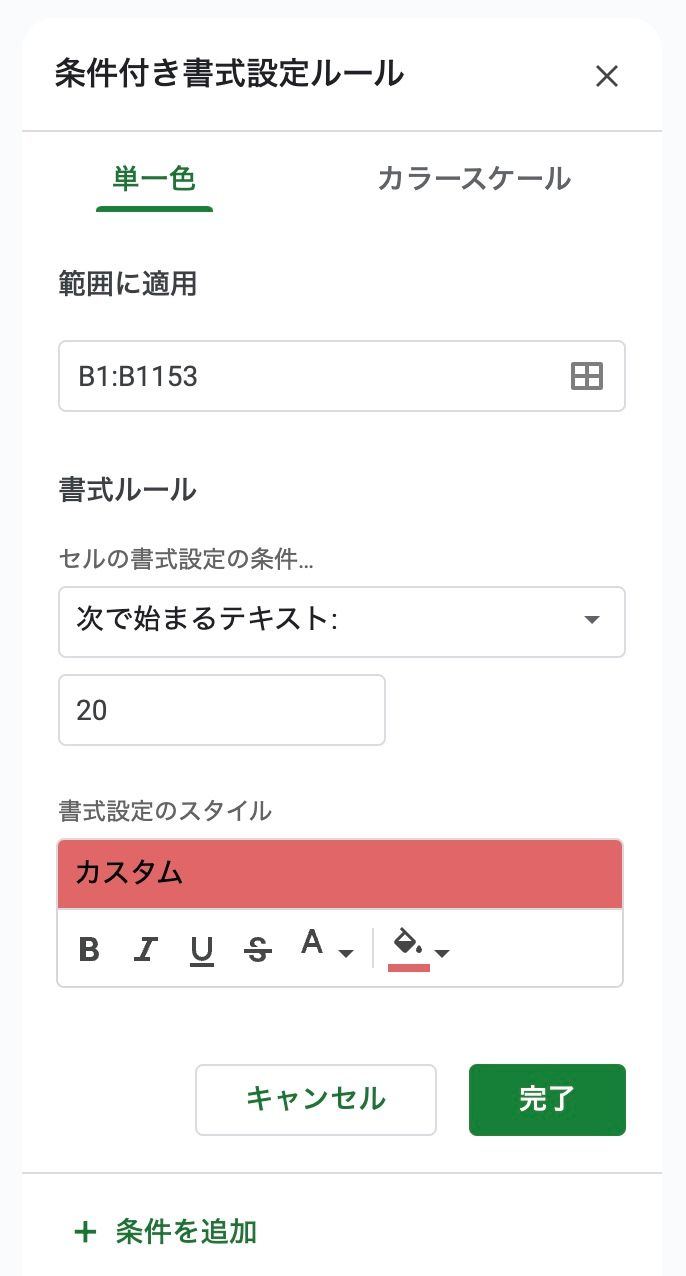Expand the fill color dropdown arrow
The image size is (686, 1276).
tap(442, 953)
